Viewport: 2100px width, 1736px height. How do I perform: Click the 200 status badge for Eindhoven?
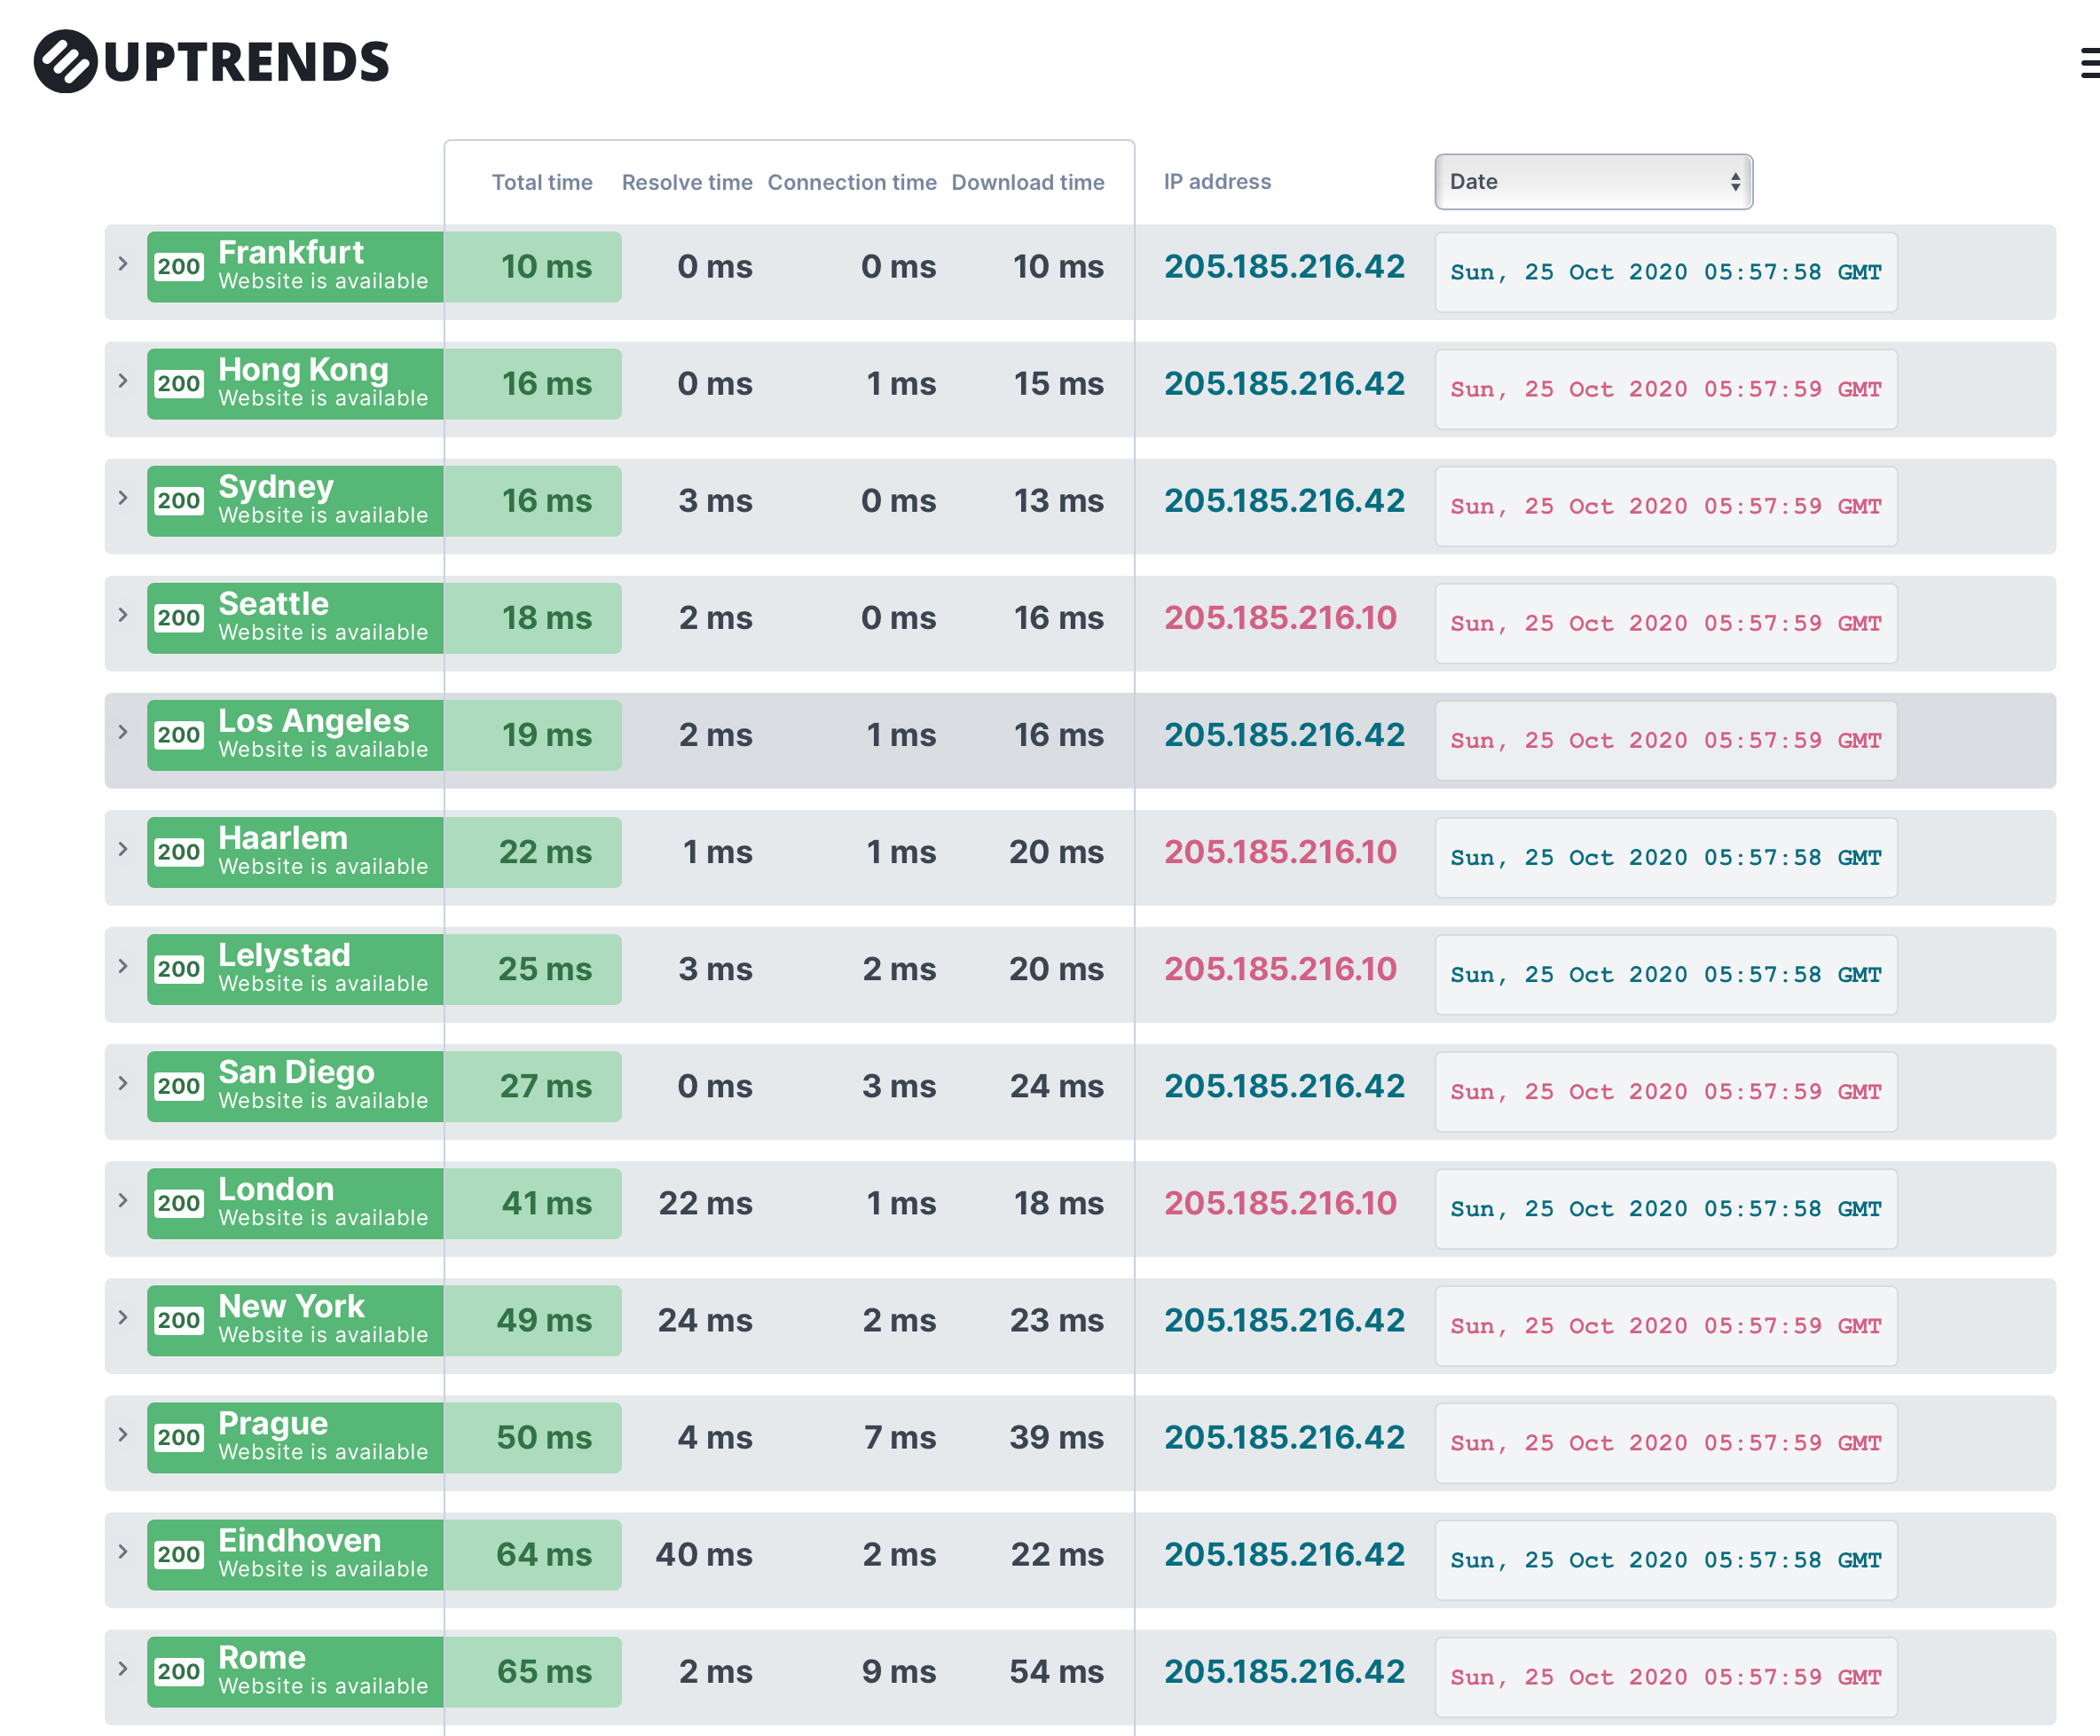[x=179, y=1554]
